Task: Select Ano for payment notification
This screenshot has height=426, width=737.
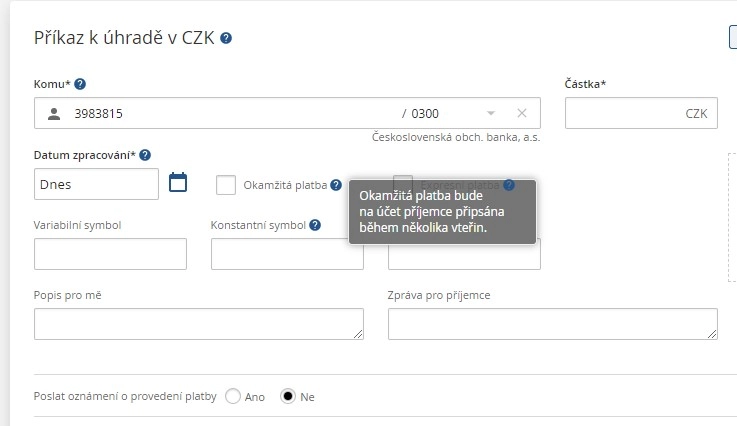Action: 234,396
